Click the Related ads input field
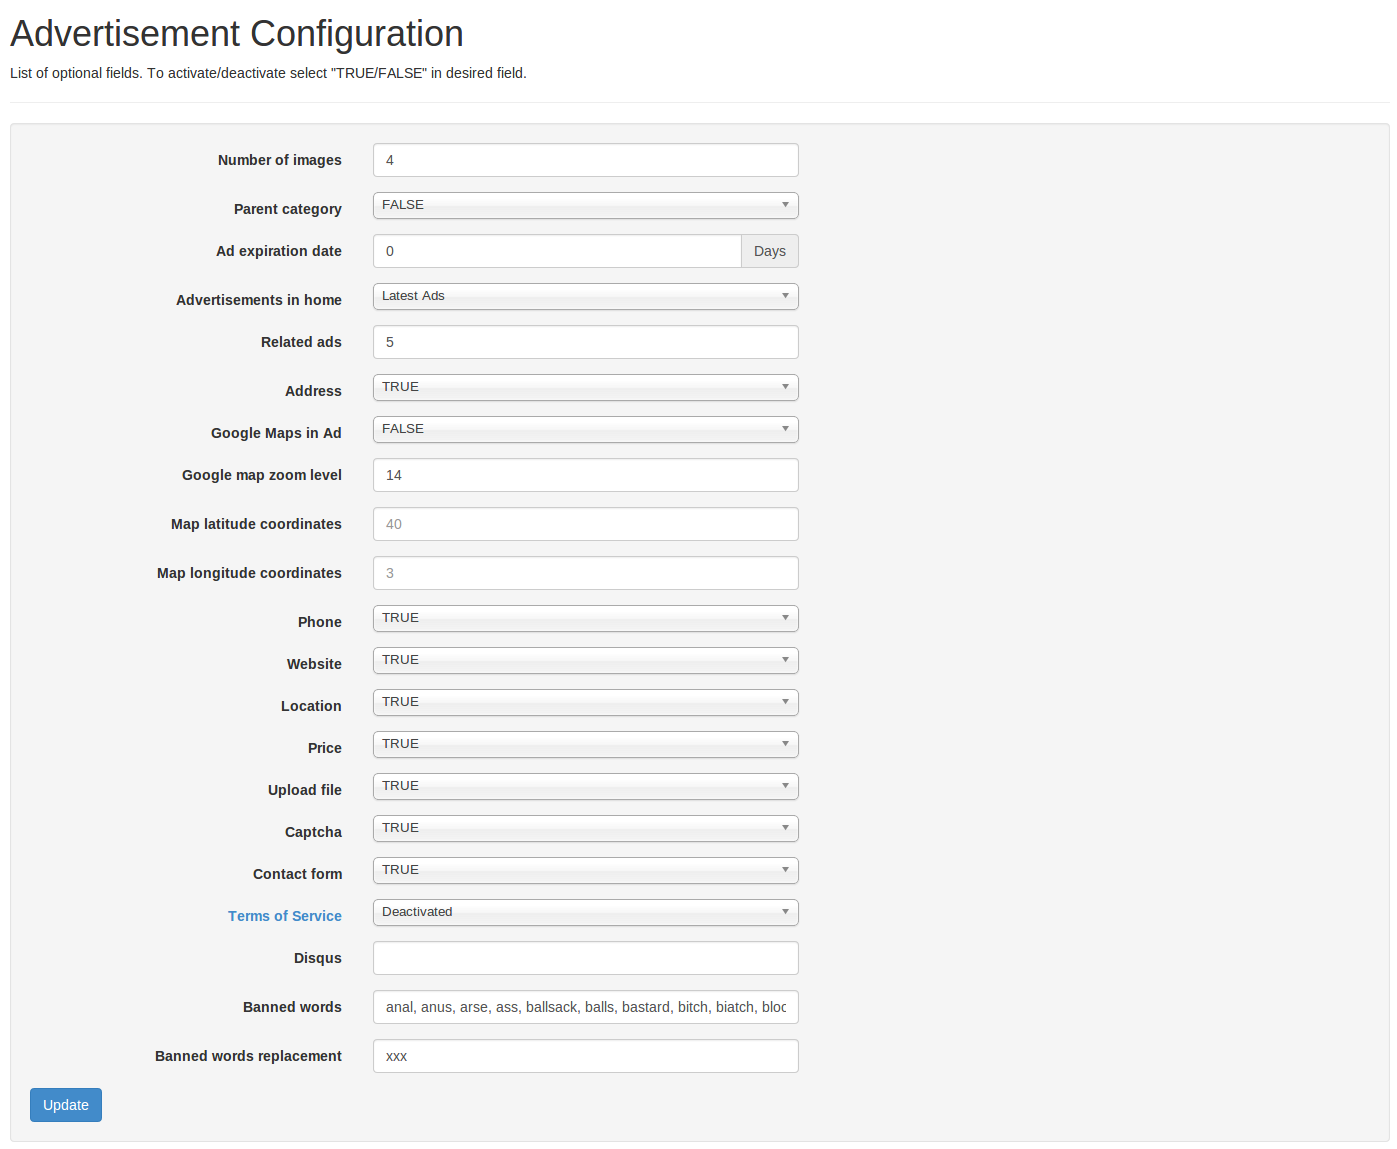 [x=585, y=342]
